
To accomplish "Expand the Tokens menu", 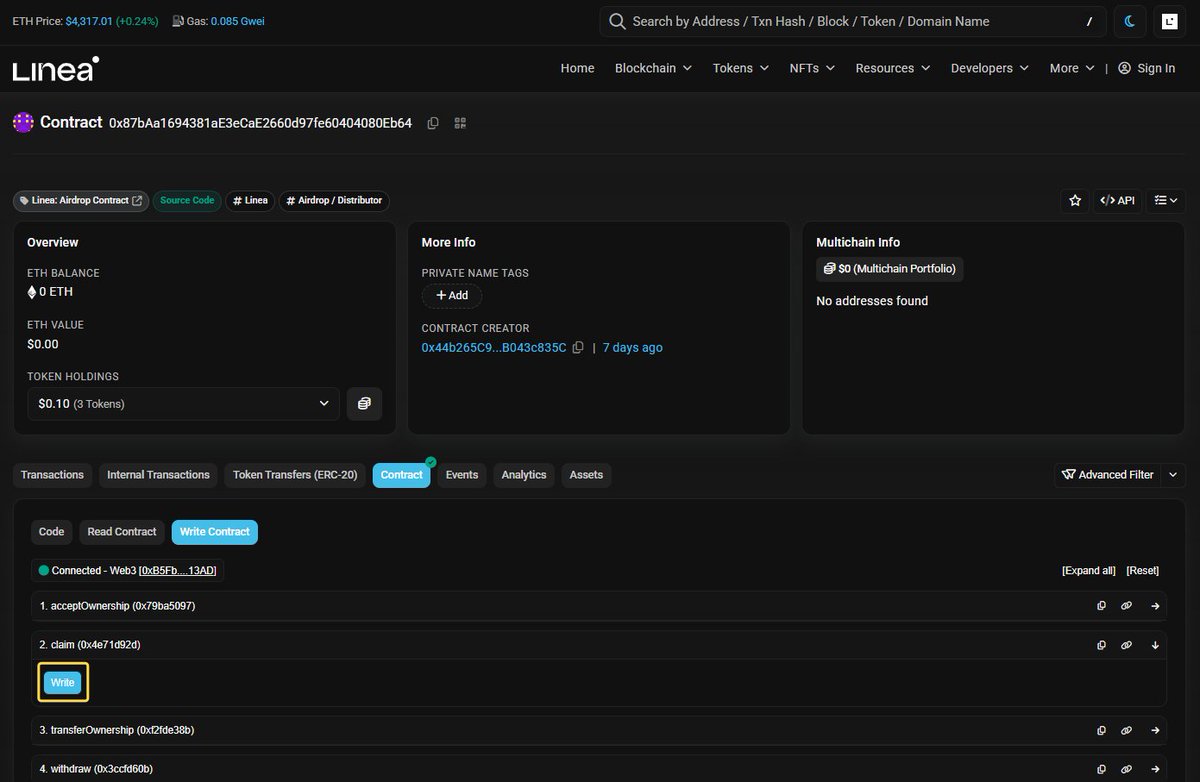I will pyautogui.click(x=741, y=68).
